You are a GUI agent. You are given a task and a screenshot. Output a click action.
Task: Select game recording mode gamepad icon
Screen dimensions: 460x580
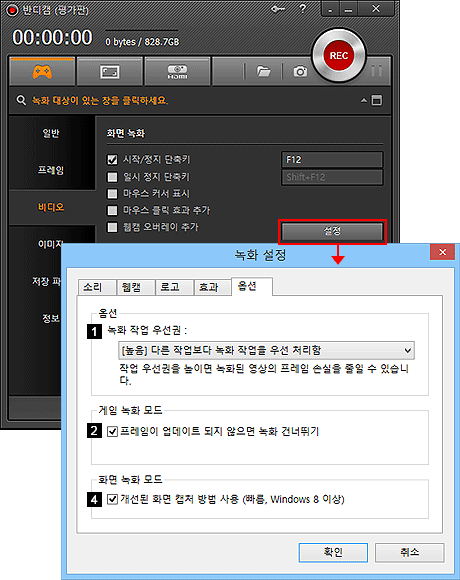[x=42, y=71]
